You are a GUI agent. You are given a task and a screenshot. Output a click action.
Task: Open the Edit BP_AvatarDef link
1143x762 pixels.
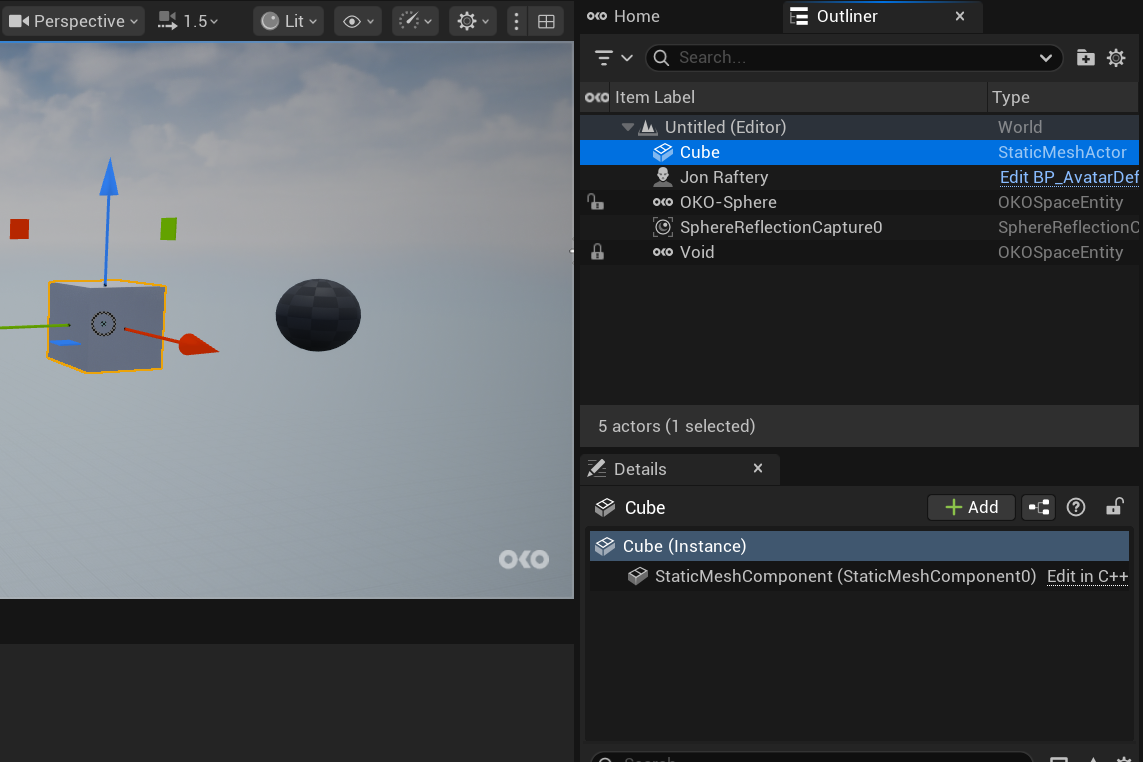[1069, 177]
